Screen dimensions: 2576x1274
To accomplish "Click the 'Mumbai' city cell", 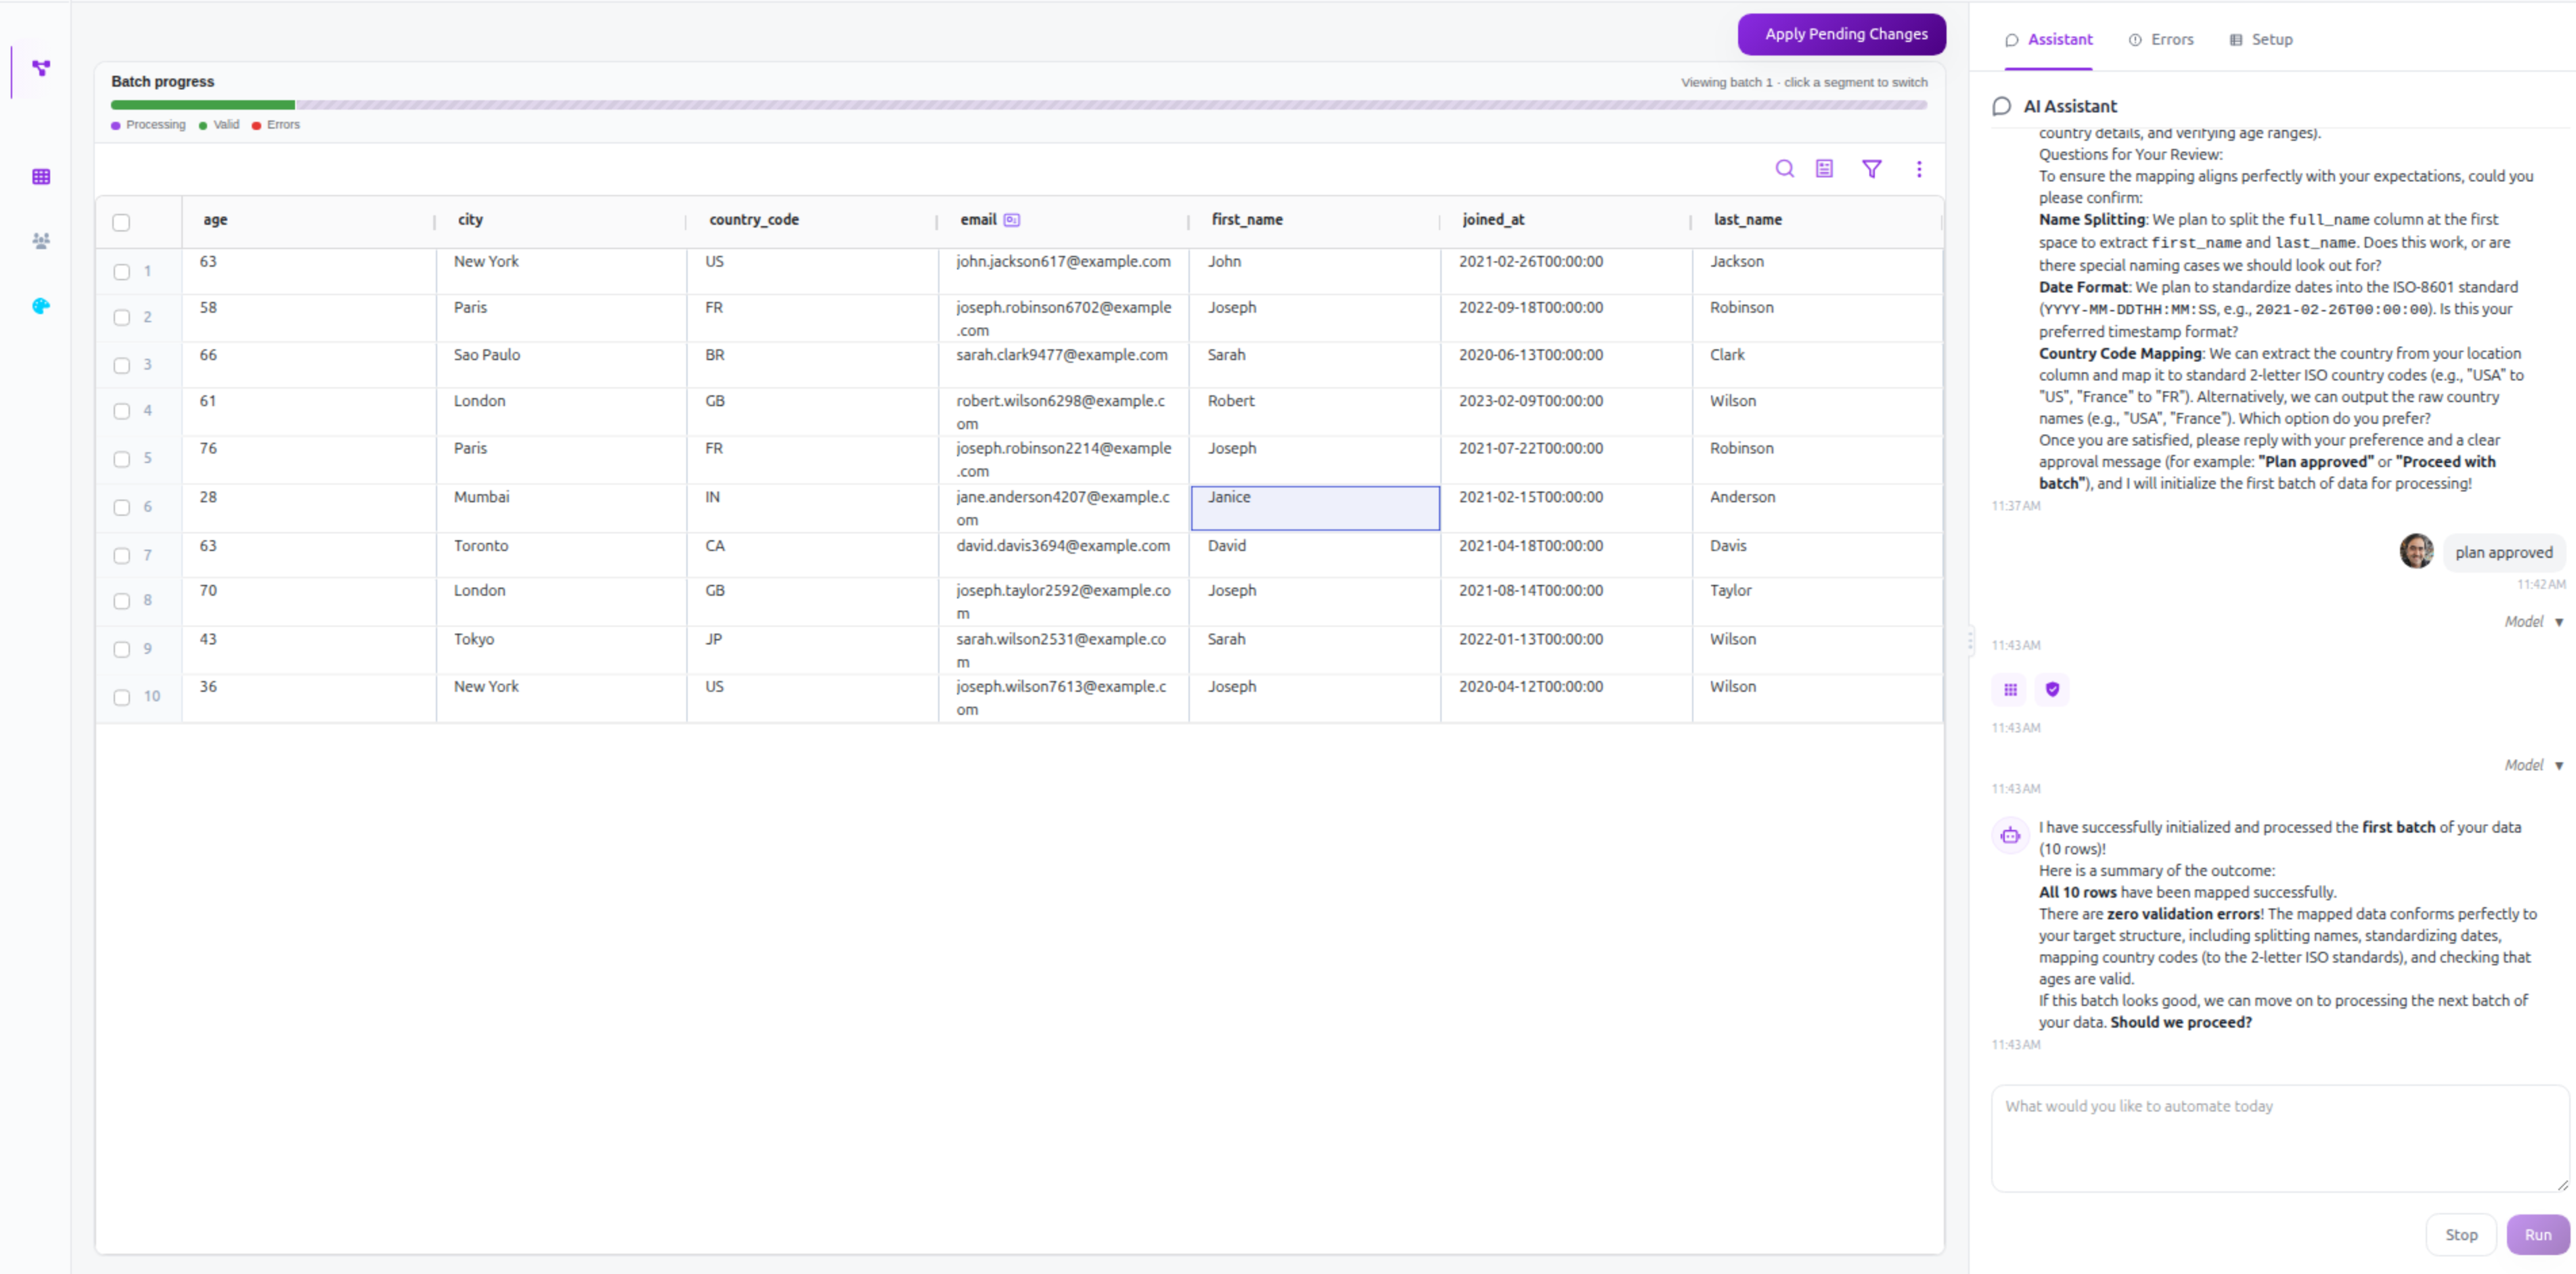I will coord(561,508).
